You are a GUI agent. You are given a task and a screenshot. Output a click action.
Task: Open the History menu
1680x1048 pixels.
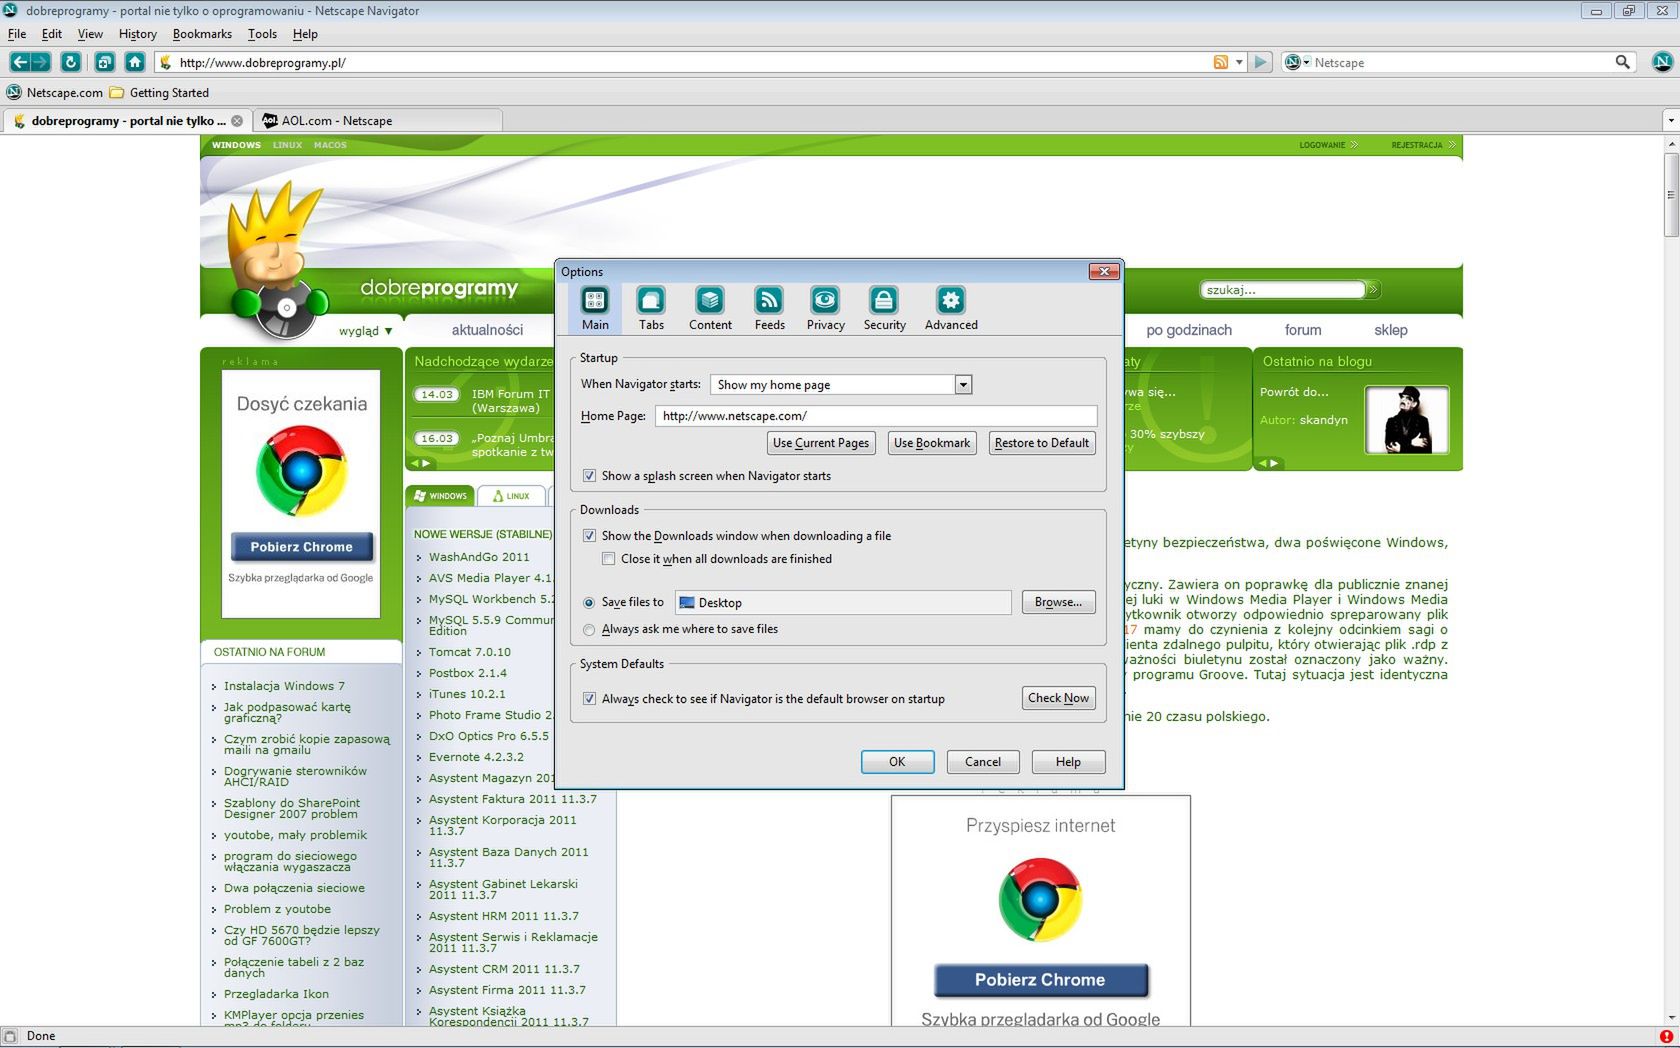point(138,34)
